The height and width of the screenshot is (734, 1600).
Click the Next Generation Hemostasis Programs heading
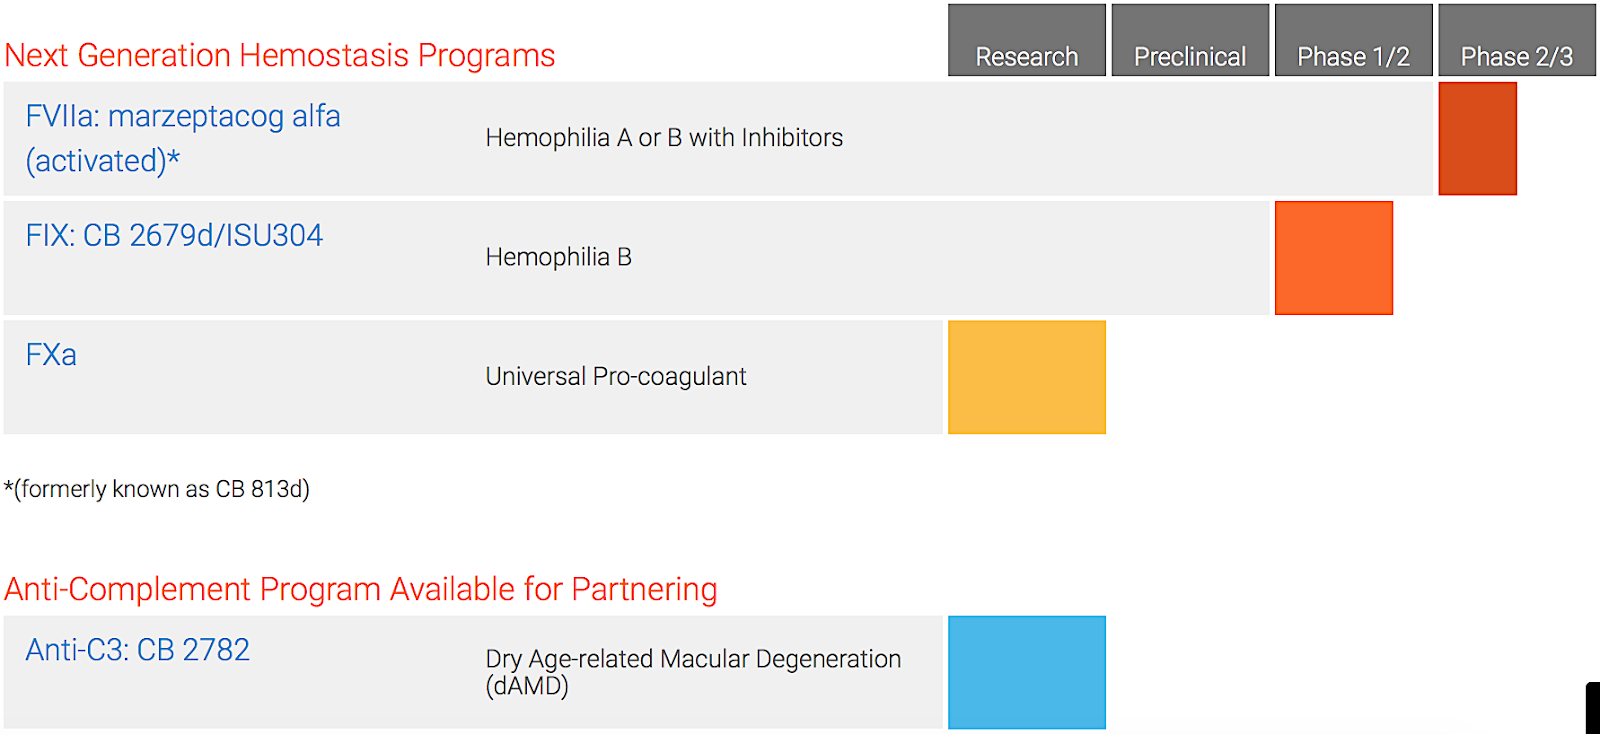coord(280,55)
